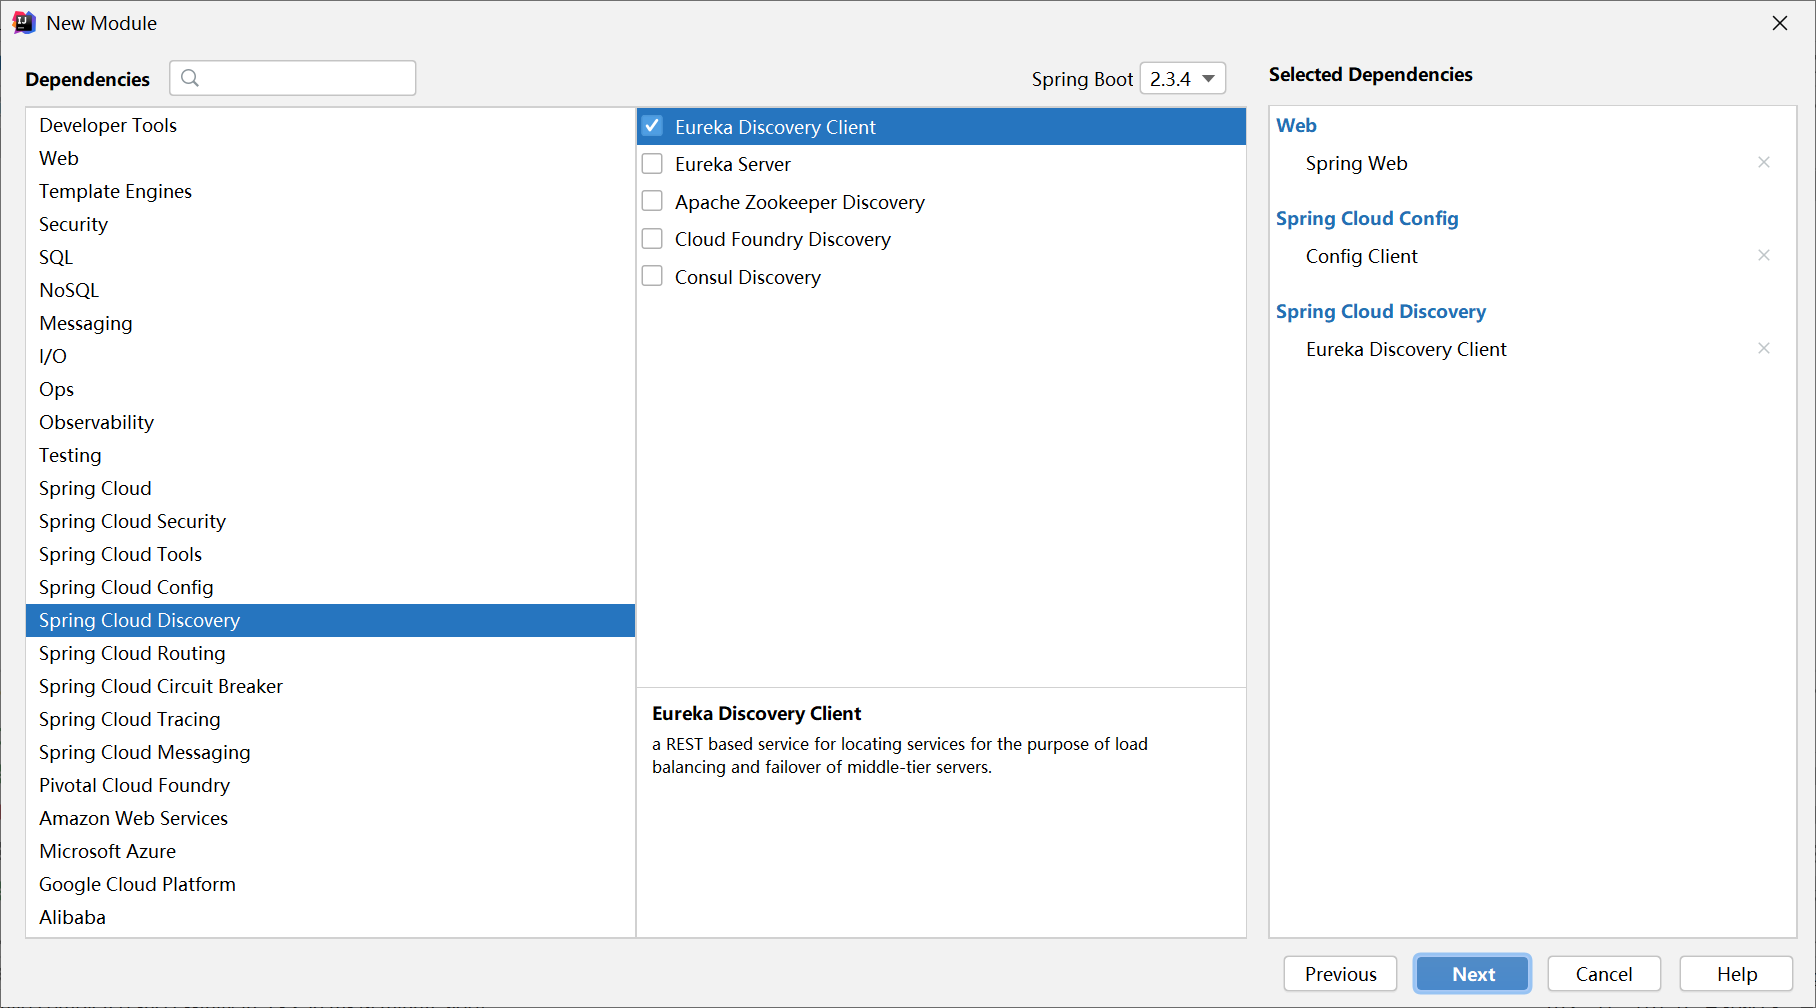Viewport: 1816px width, 1008px height.
Task: Open Google Cloud Platform category
Action: tap(330, 884)
